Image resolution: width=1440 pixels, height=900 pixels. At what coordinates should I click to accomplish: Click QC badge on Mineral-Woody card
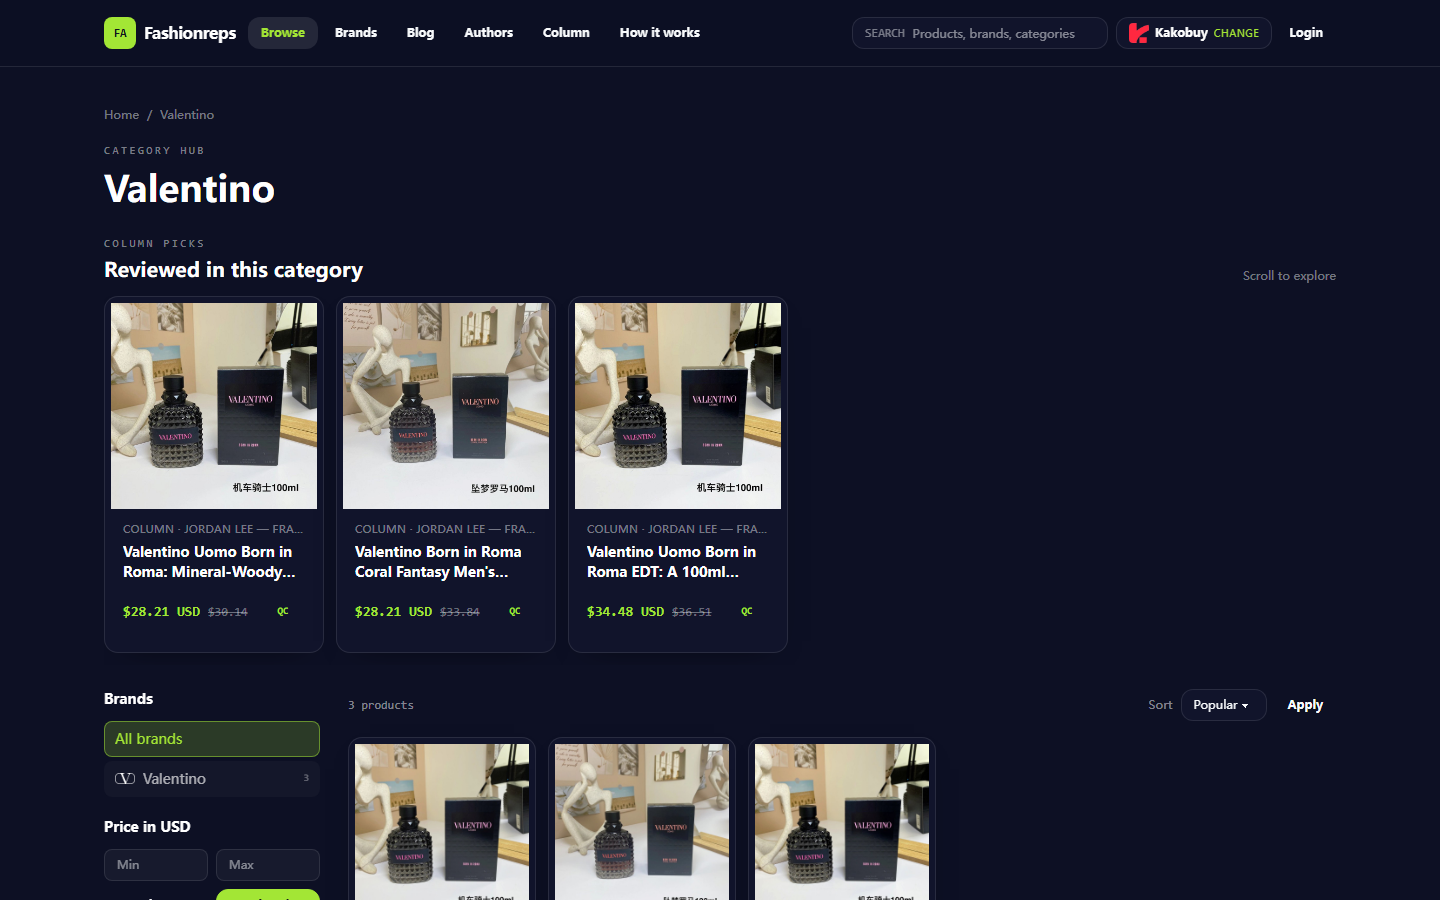pos(283,611)
